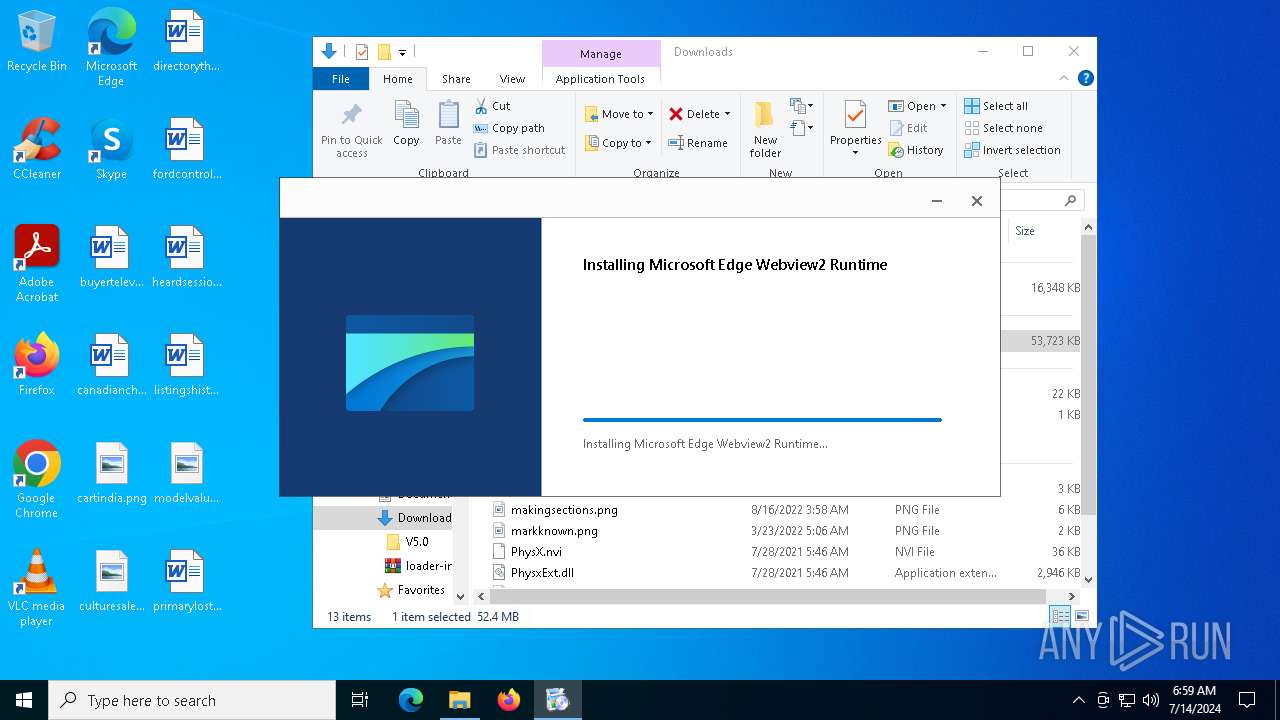
Task: Select the PhysxExt.dll file
Action: point(542,573)
